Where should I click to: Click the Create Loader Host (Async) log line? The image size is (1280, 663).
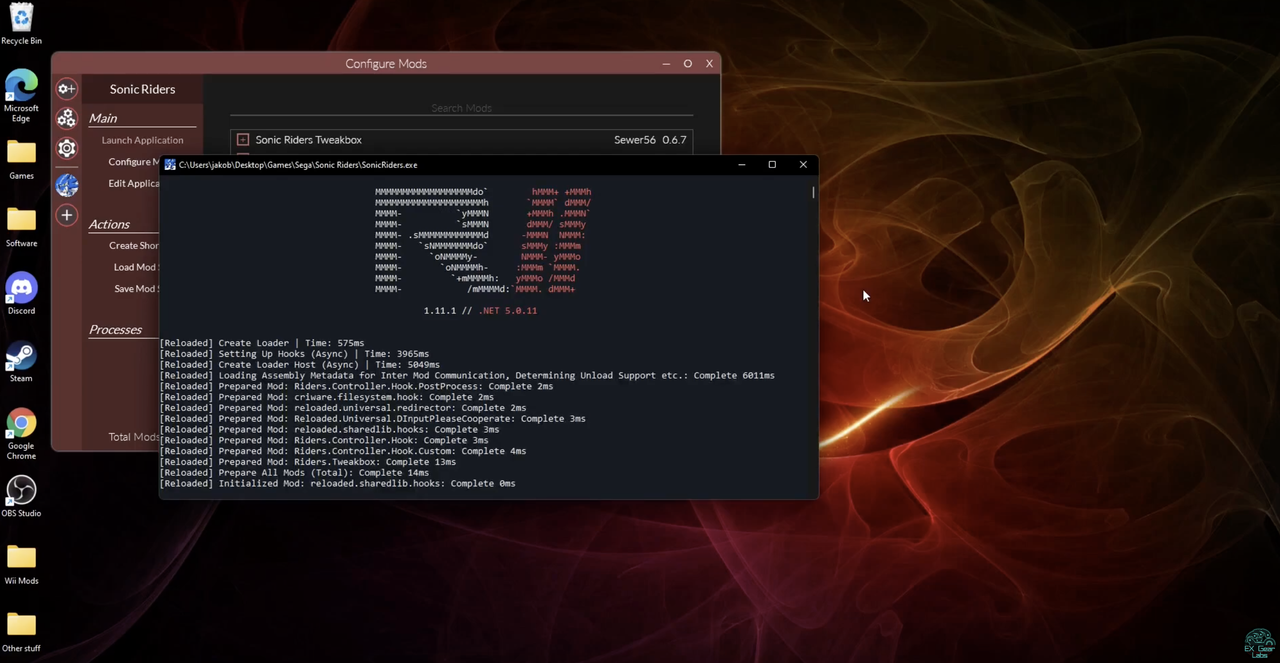coord(300,365)
